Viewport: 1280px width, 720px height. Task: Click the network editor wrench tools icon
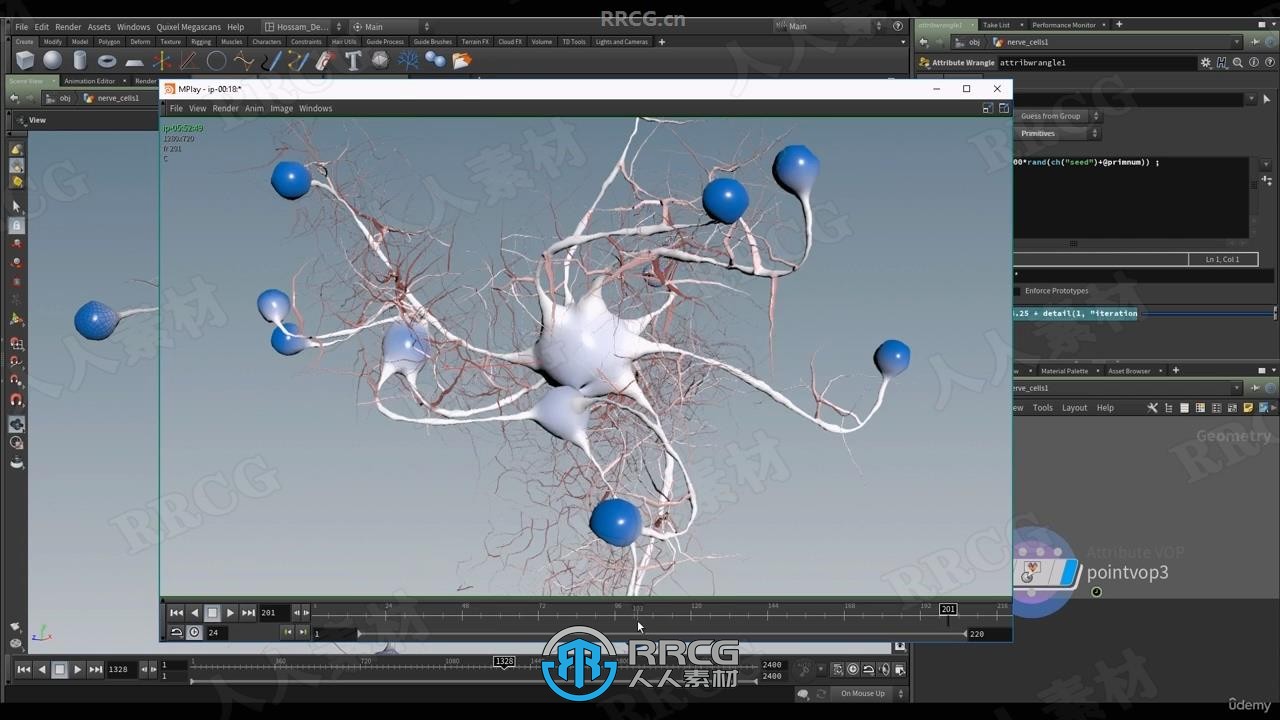tap(1153, 408)
